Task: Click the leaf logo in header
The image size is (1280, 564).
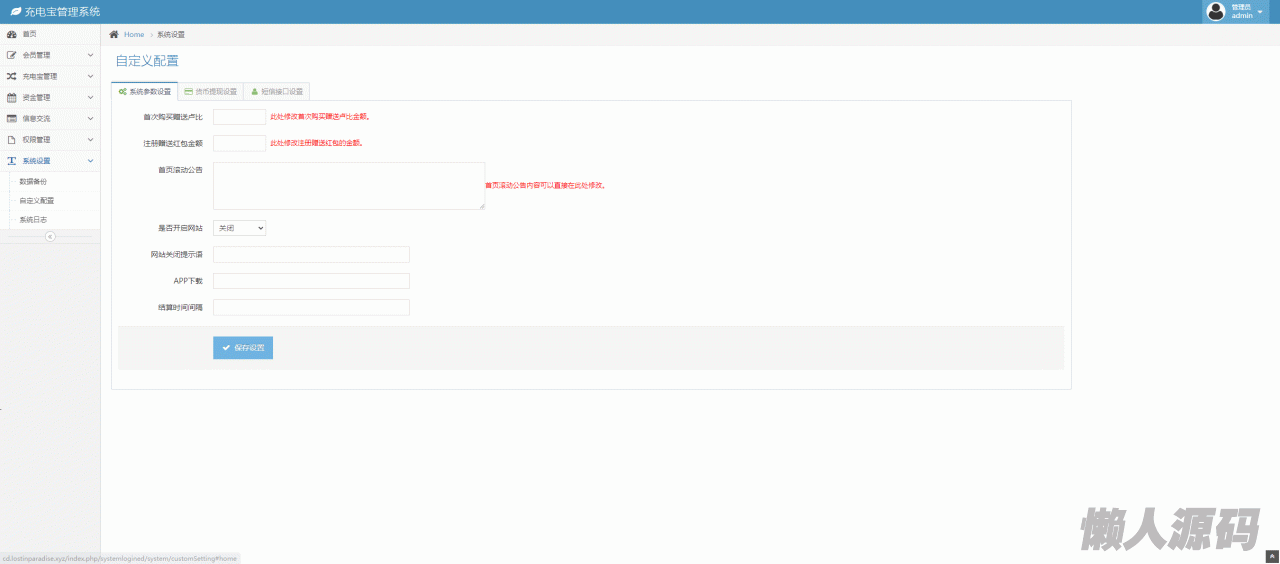Action: pyautogui.click(x=15, y=11)
